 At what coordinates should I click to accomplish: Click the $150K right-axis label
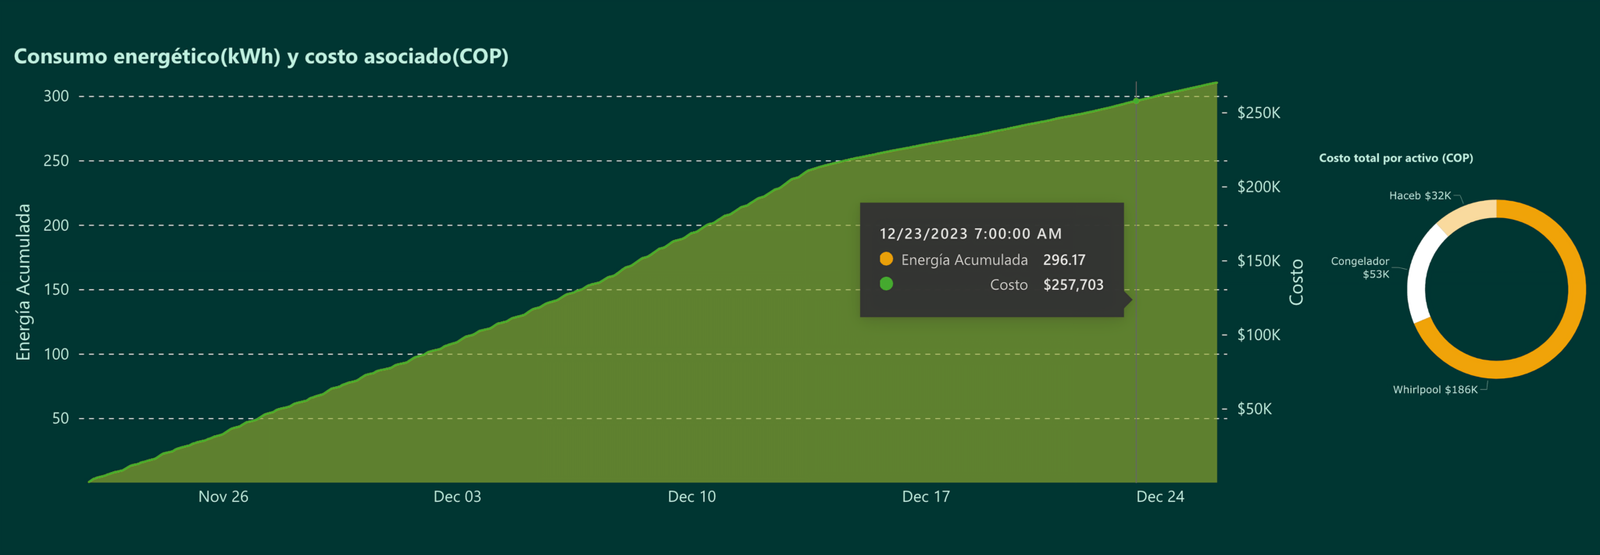click(1258, 261)
